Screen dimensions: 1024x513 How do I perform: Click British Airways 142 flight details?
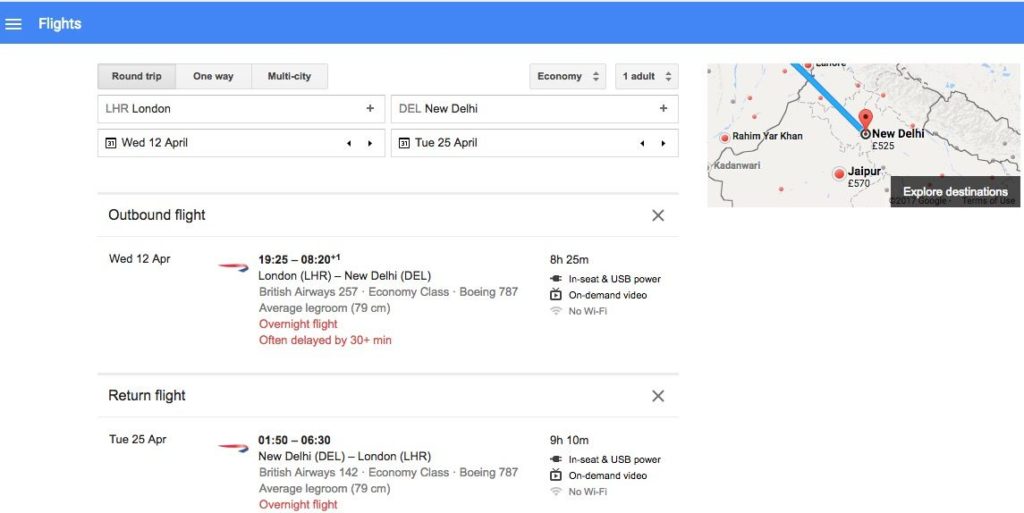[389, 473]
